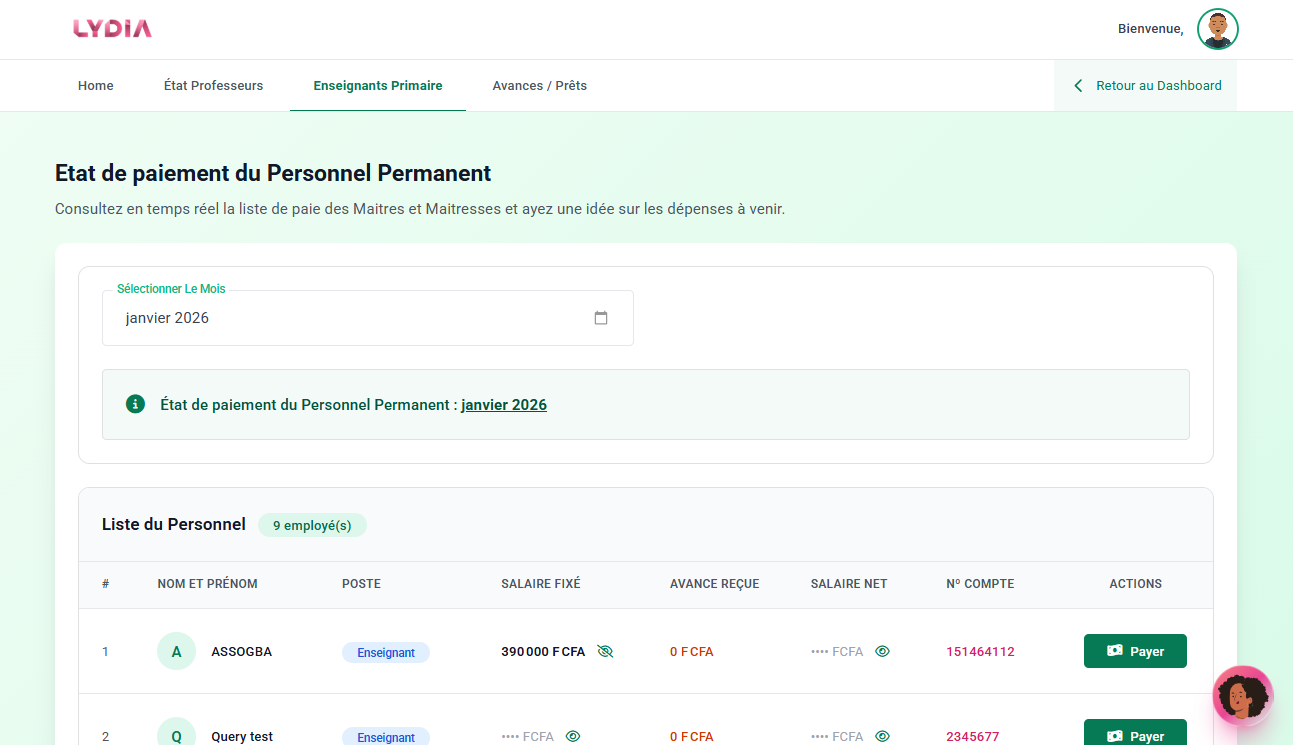Open the calendar picker icon

(601, 318)
